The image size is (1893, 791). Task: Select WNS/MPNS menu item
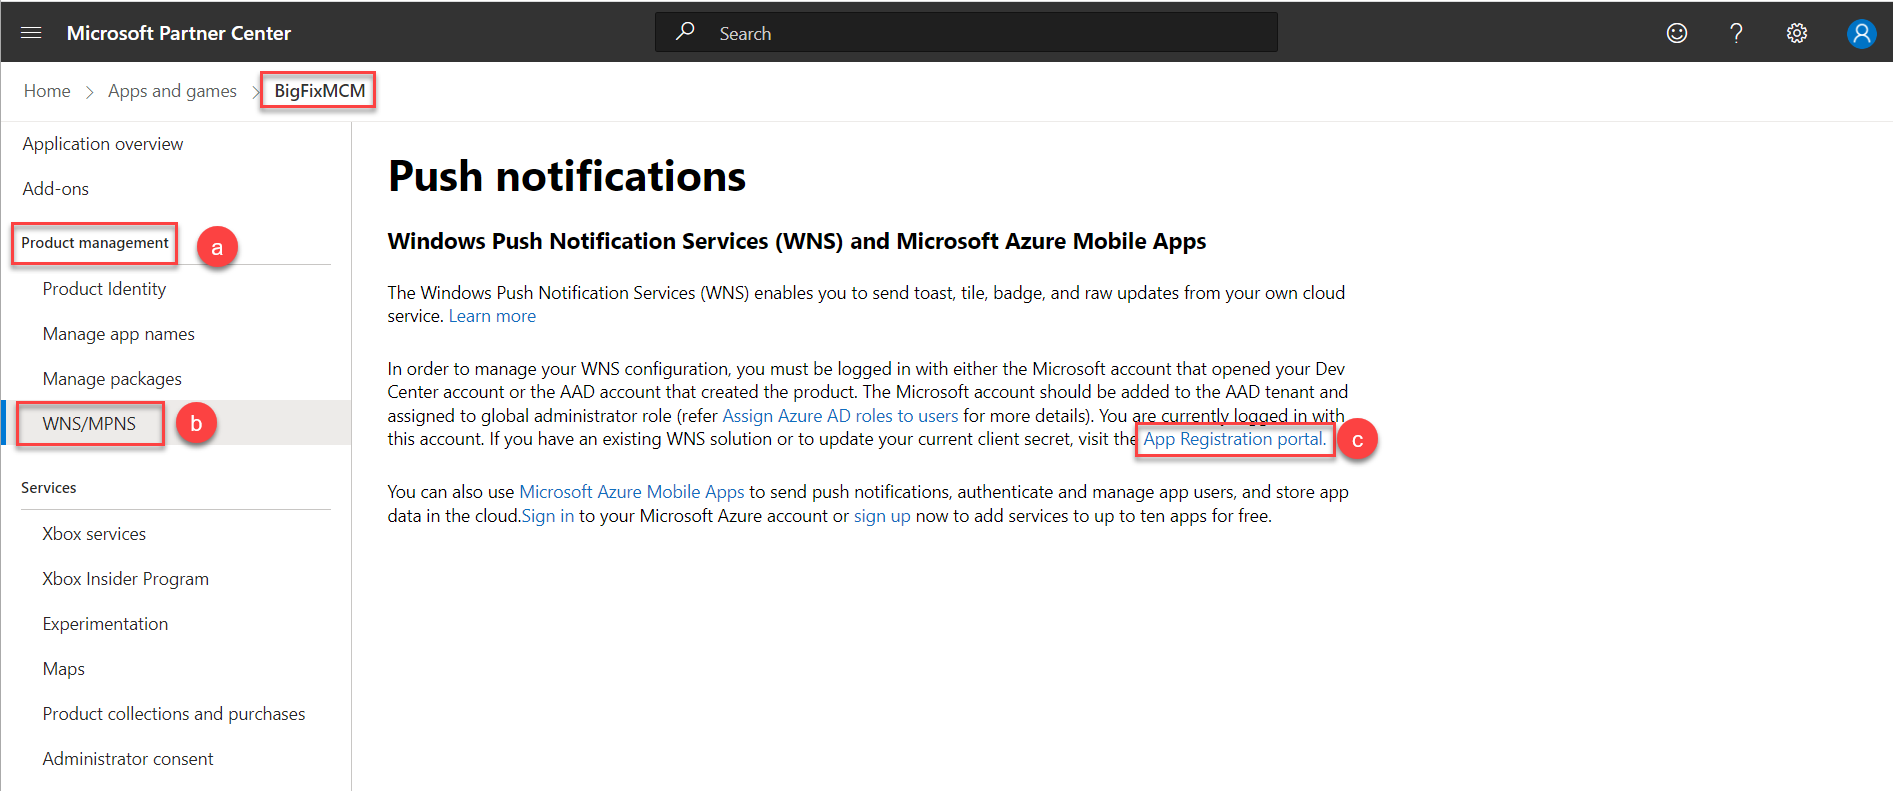[89, 424]
